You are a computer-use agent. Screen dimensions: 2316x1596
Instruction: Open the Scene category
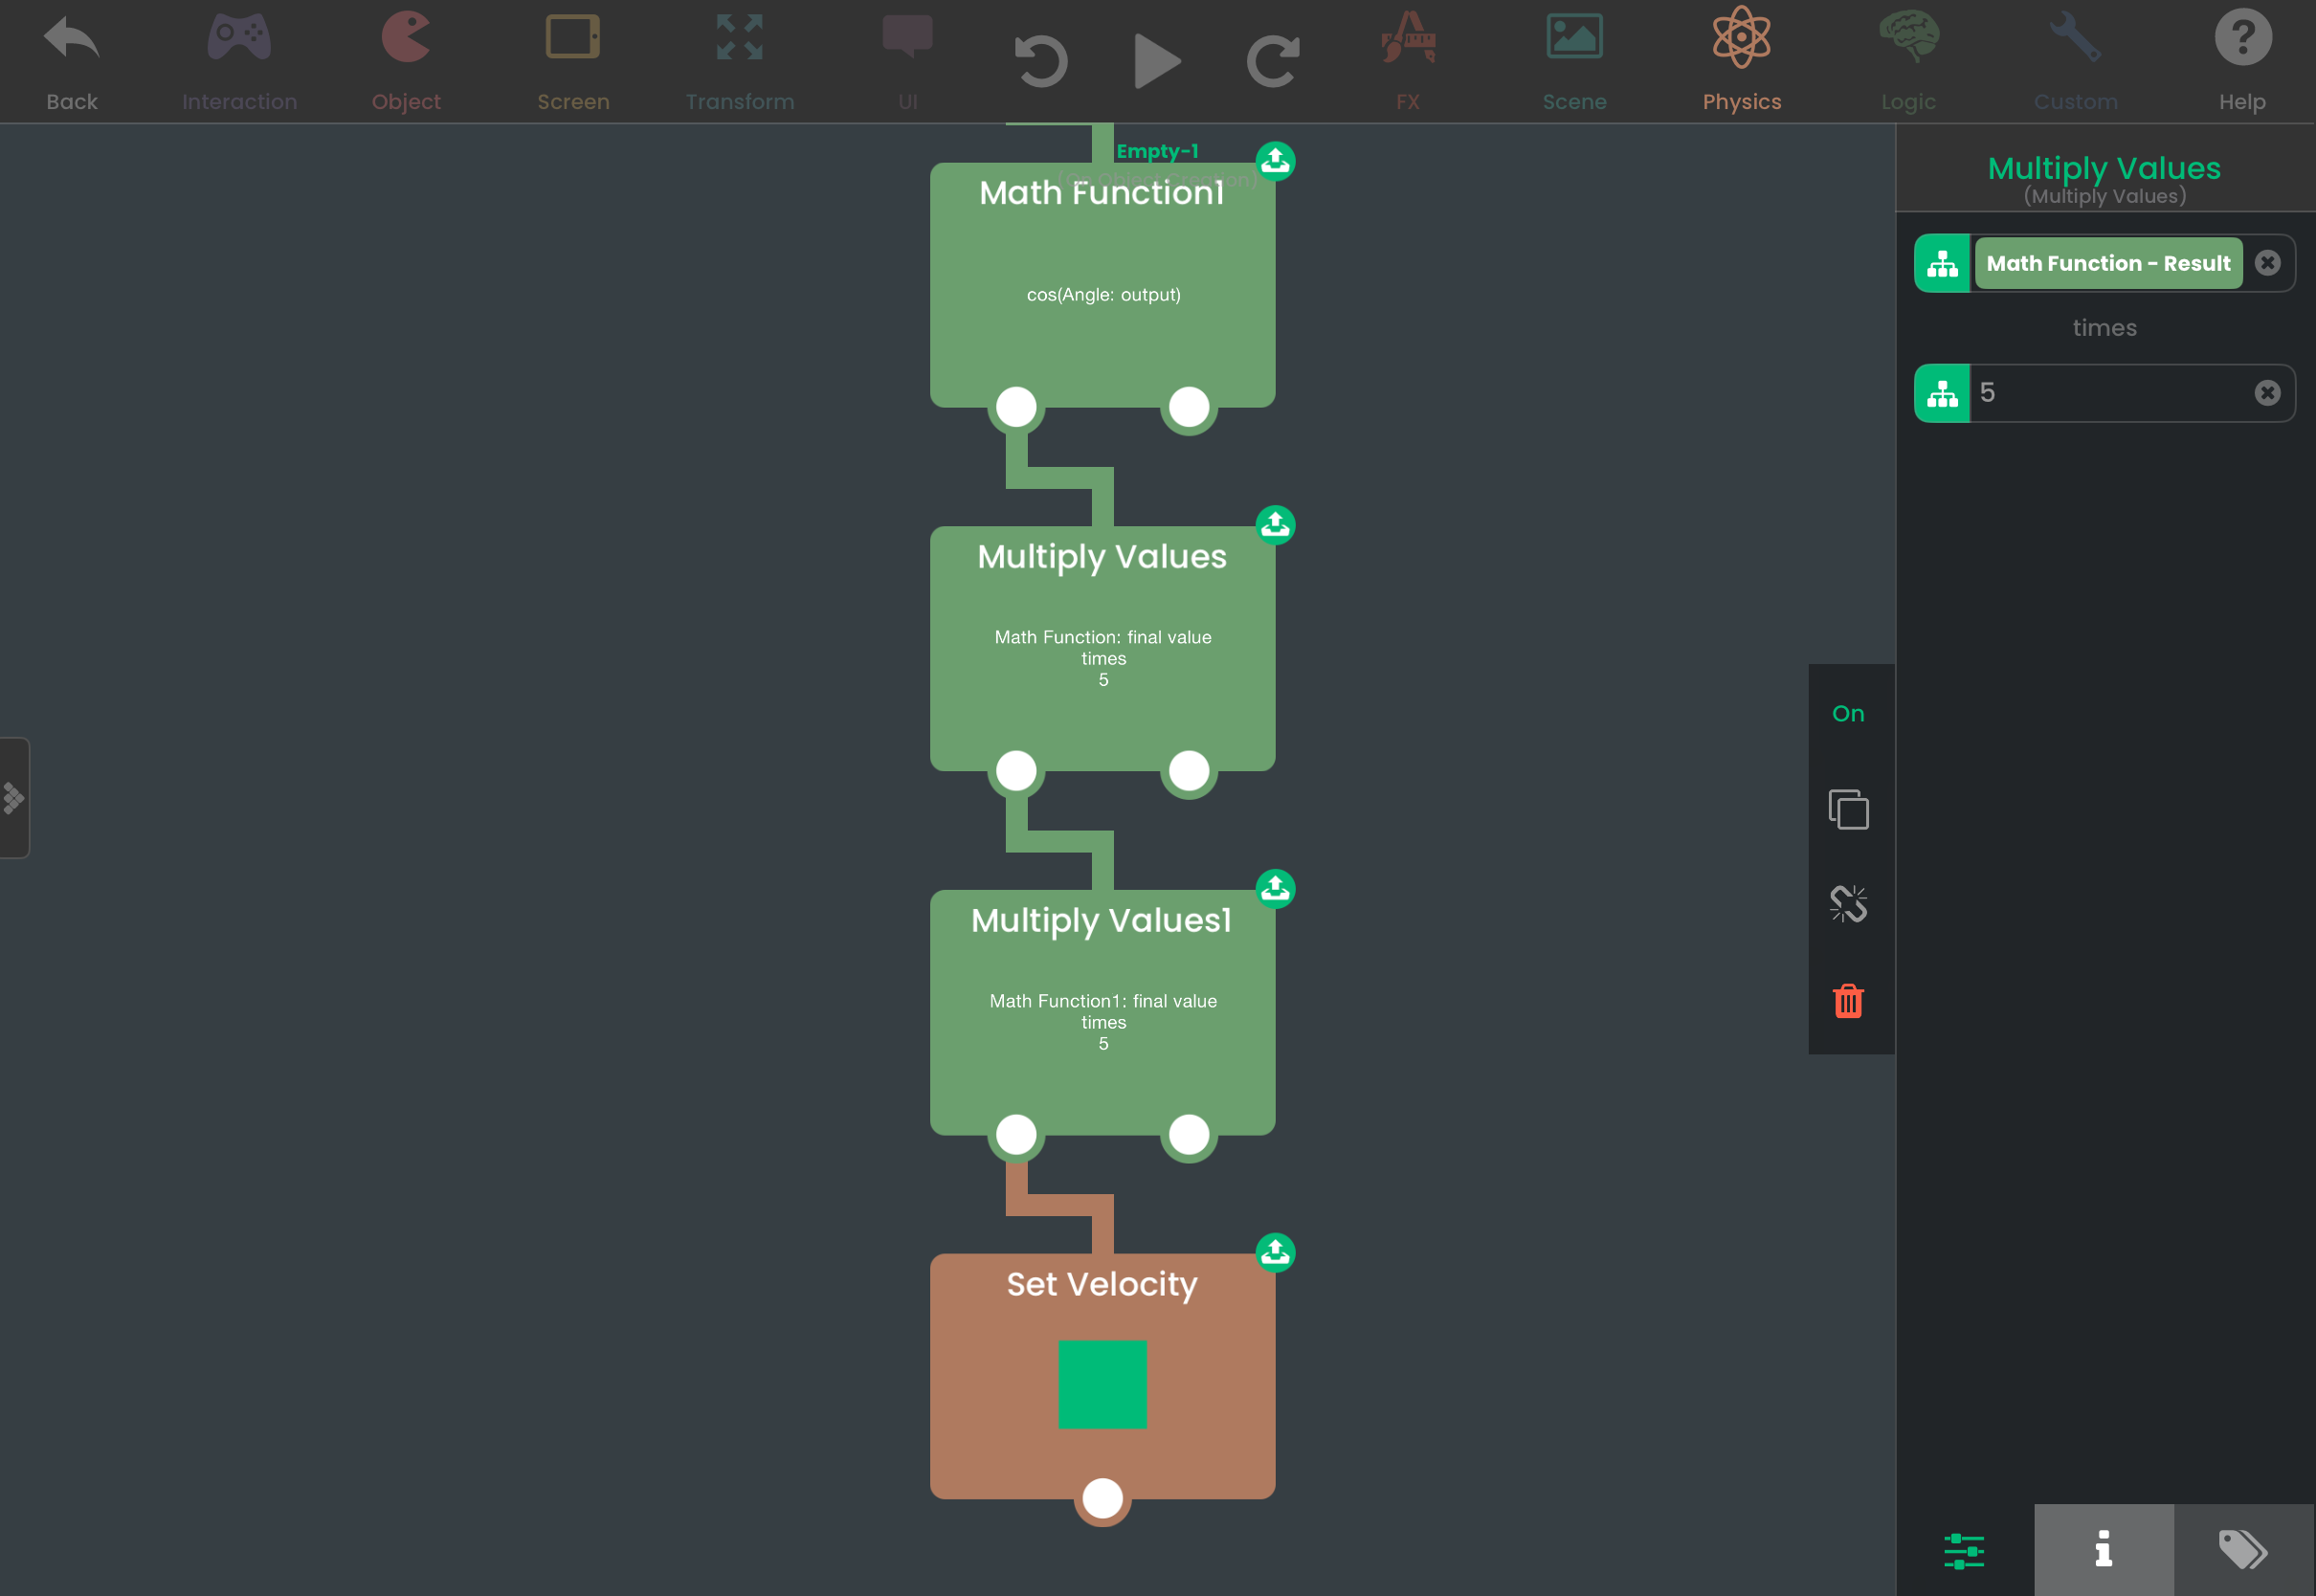tap(1575, 38)
